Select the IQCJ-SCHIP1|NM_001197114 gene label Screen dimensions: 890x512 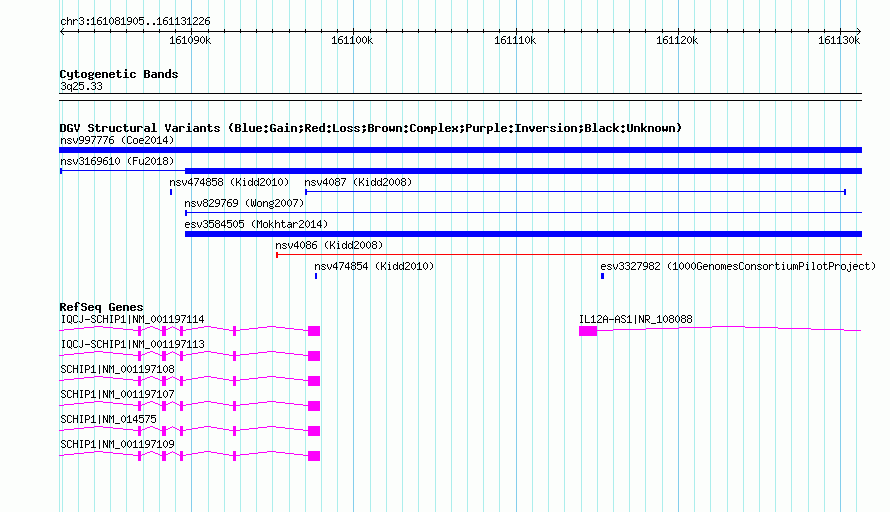pyautogui.click(x=132, y=320)
